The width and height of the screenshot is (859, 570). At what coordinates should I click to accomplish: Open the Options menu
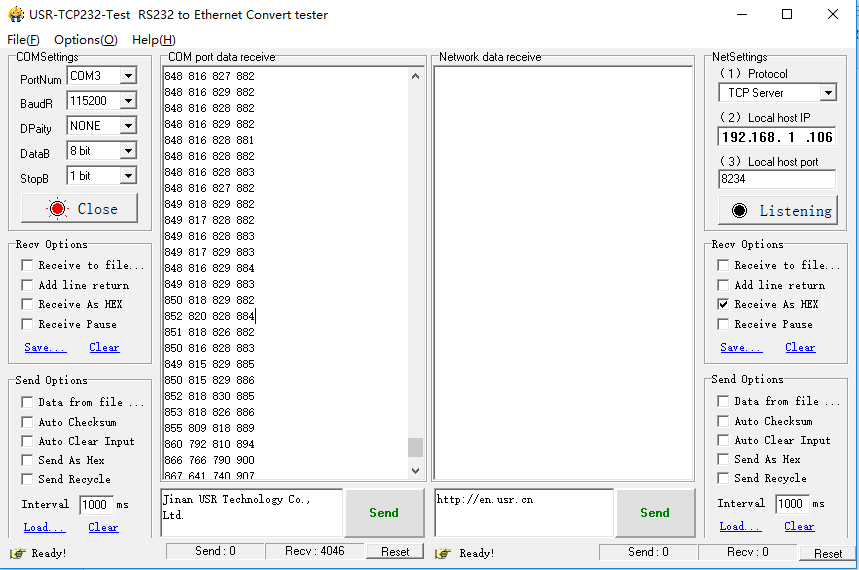[x=85, y=39]
